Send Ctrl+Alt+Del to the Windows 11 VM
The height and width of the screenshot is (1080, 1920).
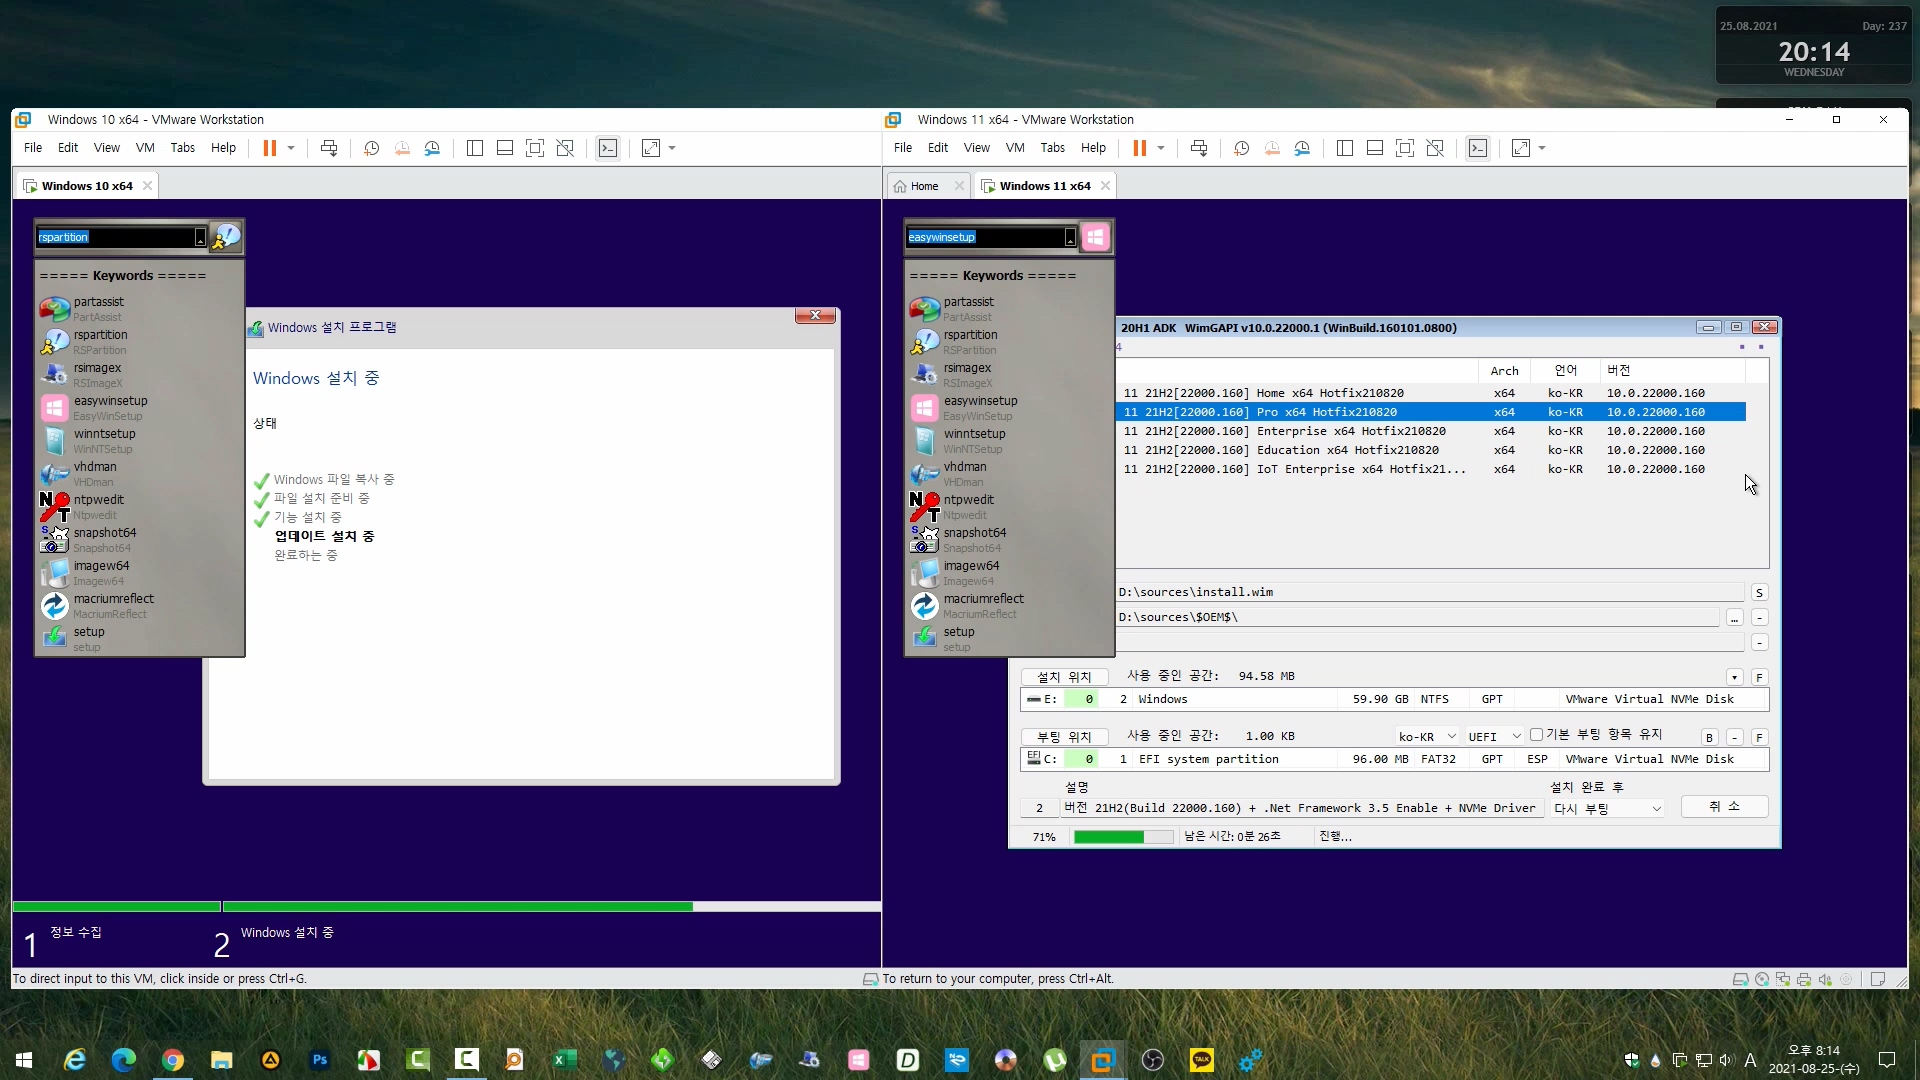click(1199, 148)
